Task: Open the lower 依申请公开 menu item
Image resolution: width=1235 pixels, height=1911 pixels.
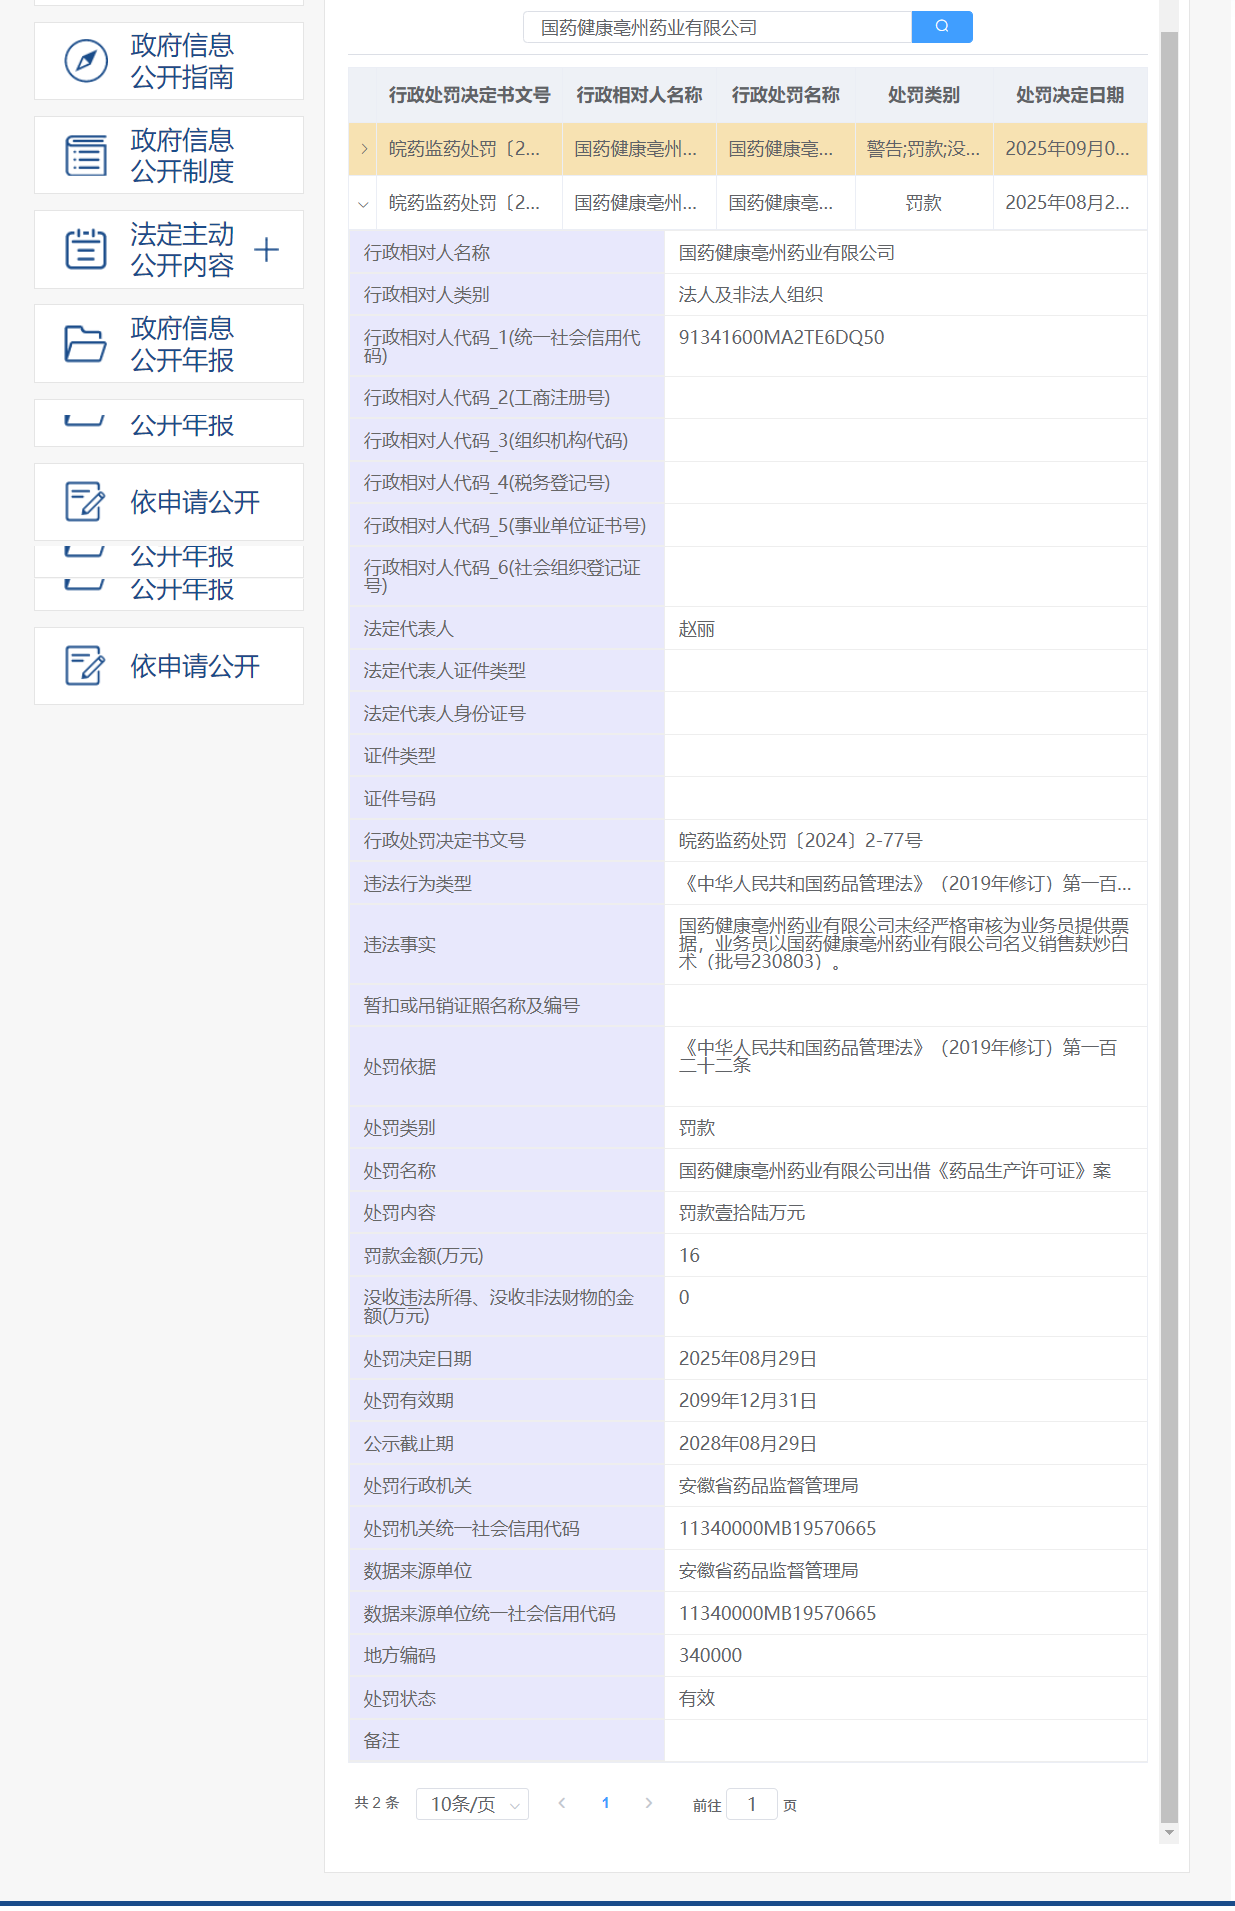Action: (169, 665)
